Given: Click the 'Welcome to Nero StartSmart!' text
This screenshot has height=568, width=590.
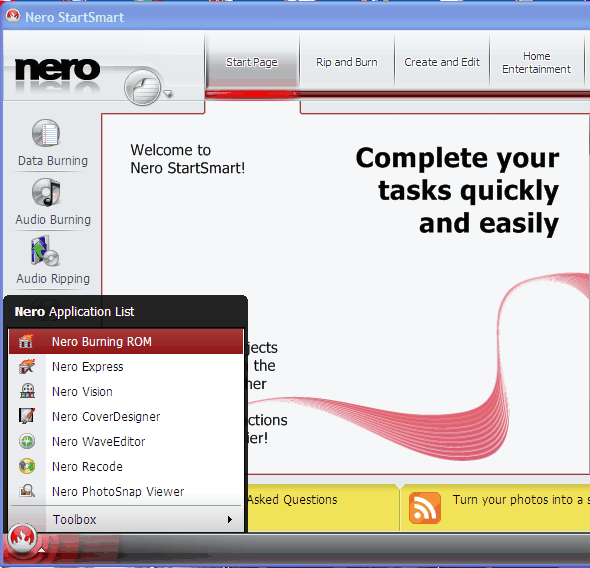Looking at the screenshot, I should pyautogui.click(x=188, y=159).
